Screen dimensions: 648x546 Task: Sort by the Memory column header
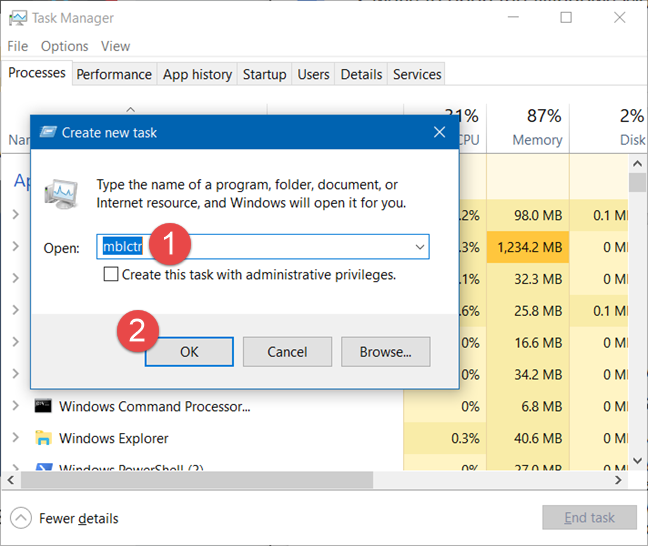coord(529,128)
